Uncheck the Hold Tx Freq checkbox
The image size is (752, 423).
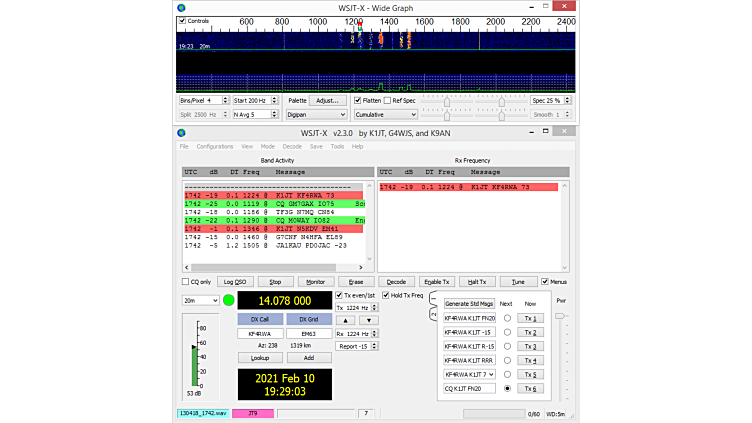(x=386, y=295)
